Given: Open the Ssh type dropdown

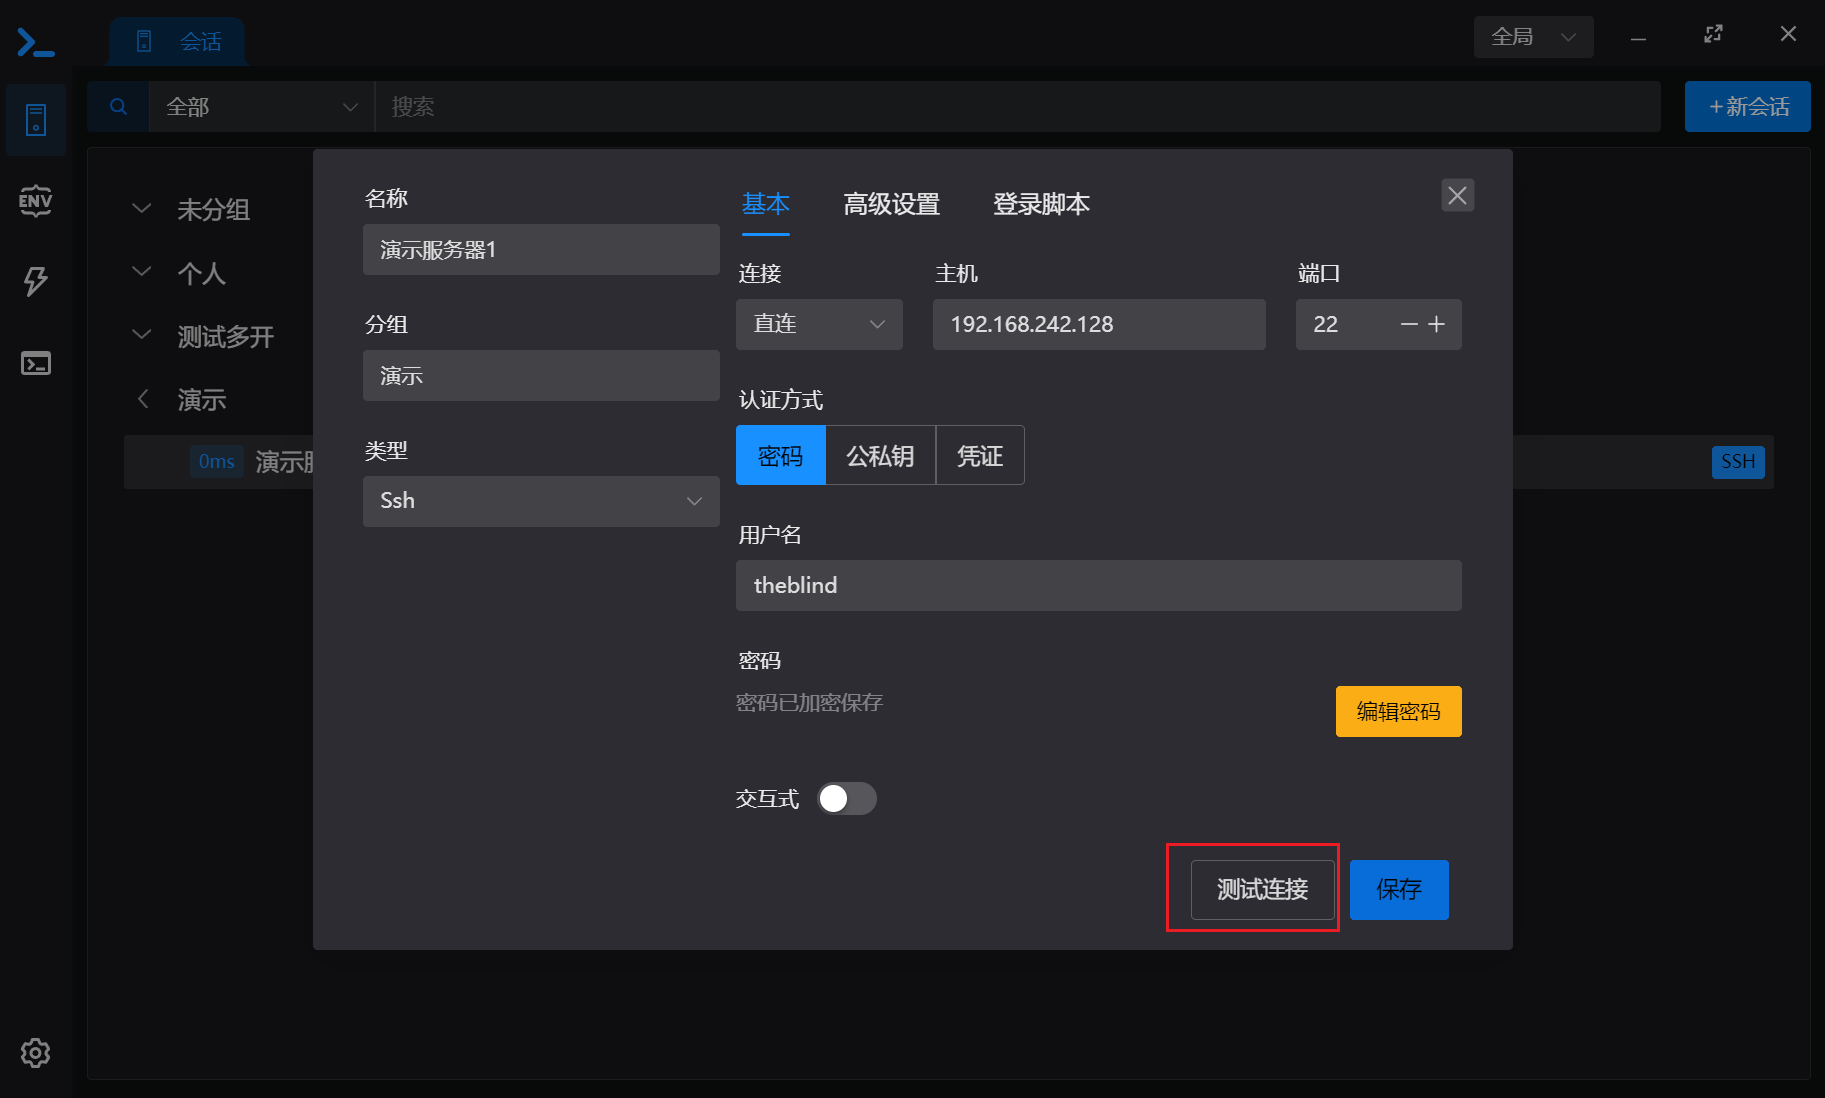Looking at the screenshot, I should click(x=541, y=501).
